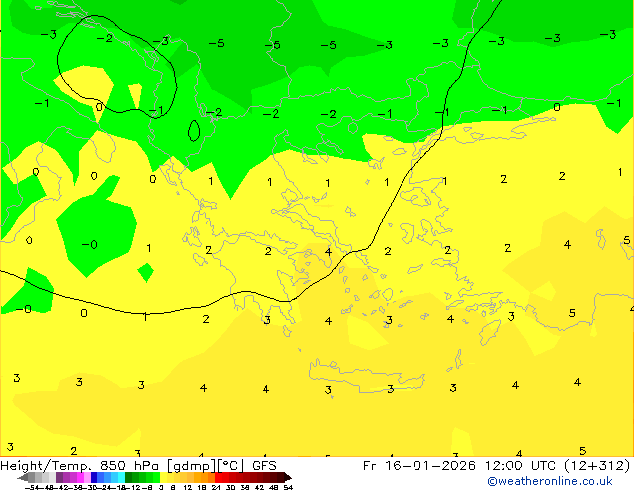Select the GFS model label

(x=264, y=466)
